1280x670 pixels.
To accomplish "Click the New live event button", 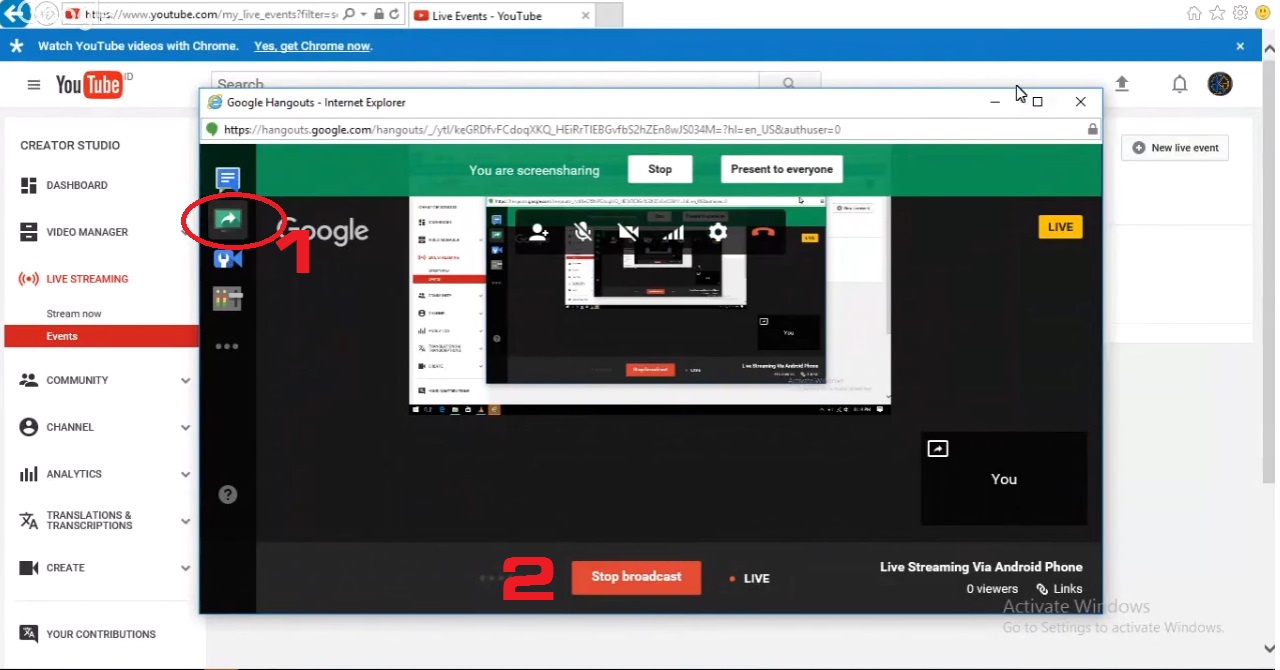I will pos(1175,148).
